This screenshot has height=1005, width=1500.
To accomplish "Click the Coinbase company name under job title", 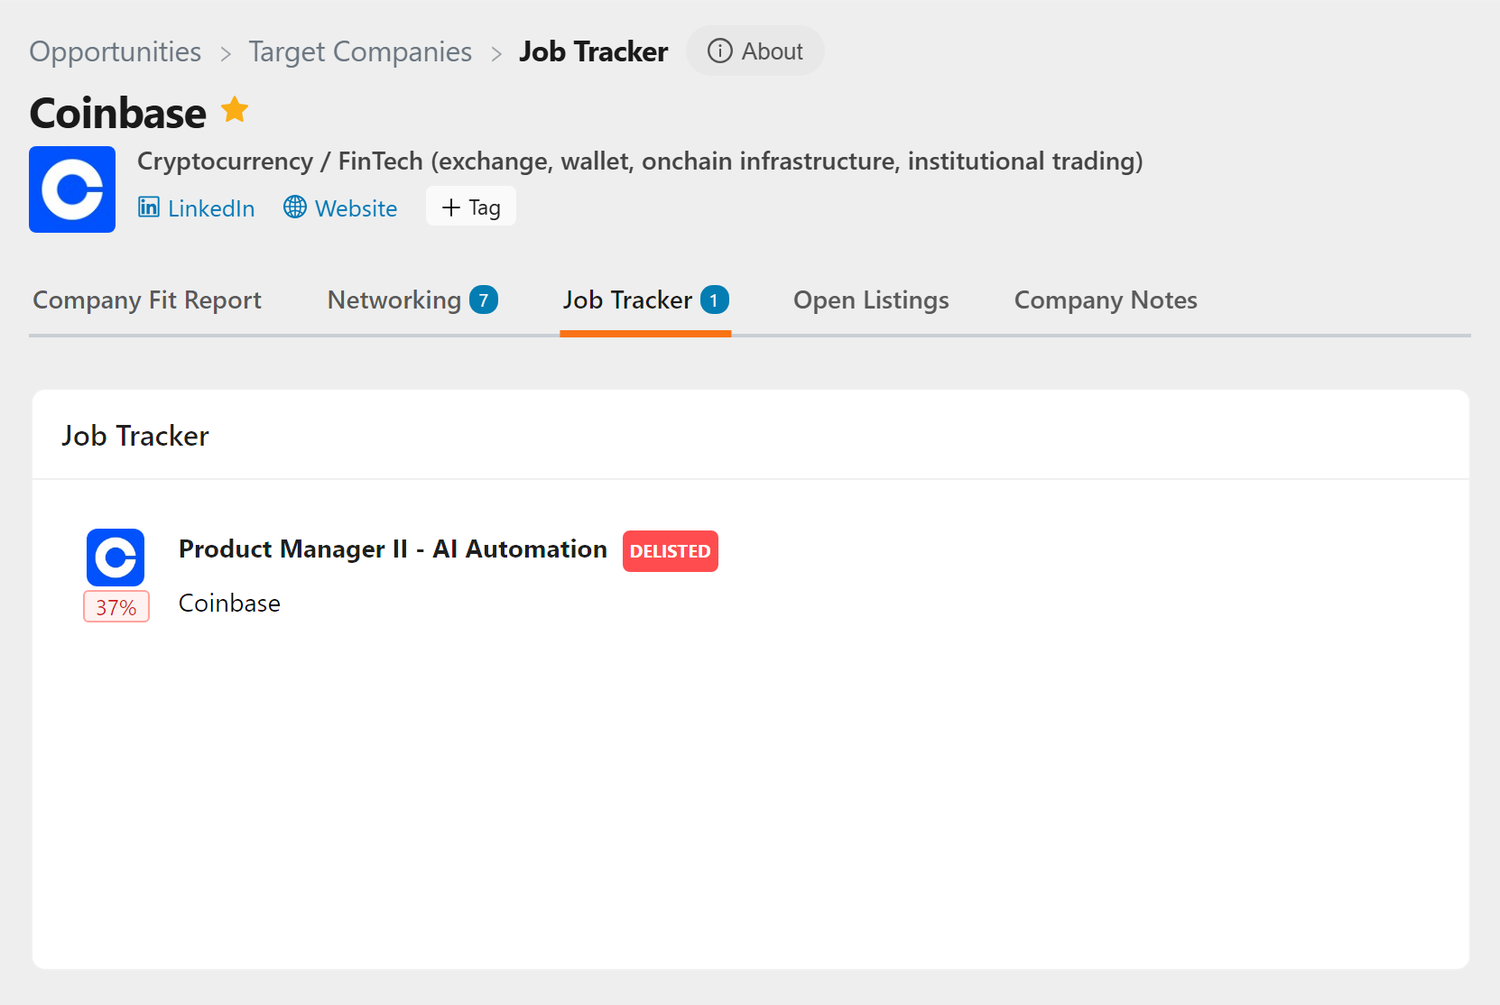I will point(229,603).
